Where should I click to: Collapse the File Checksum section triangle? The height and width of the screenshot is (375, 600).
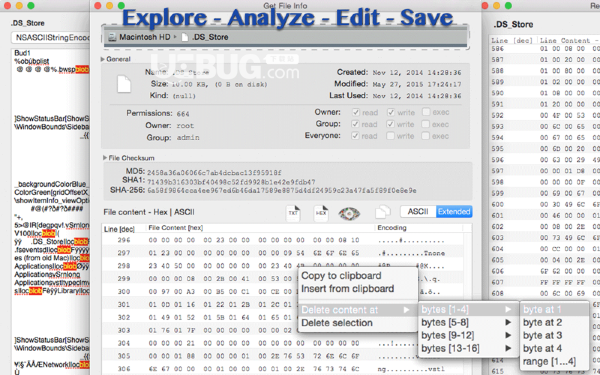104,158
